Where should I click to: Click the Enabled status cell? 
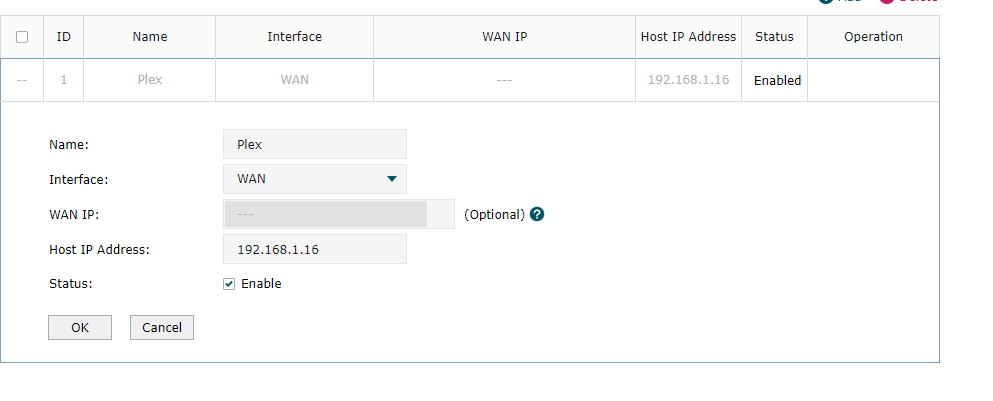point(777,80)
